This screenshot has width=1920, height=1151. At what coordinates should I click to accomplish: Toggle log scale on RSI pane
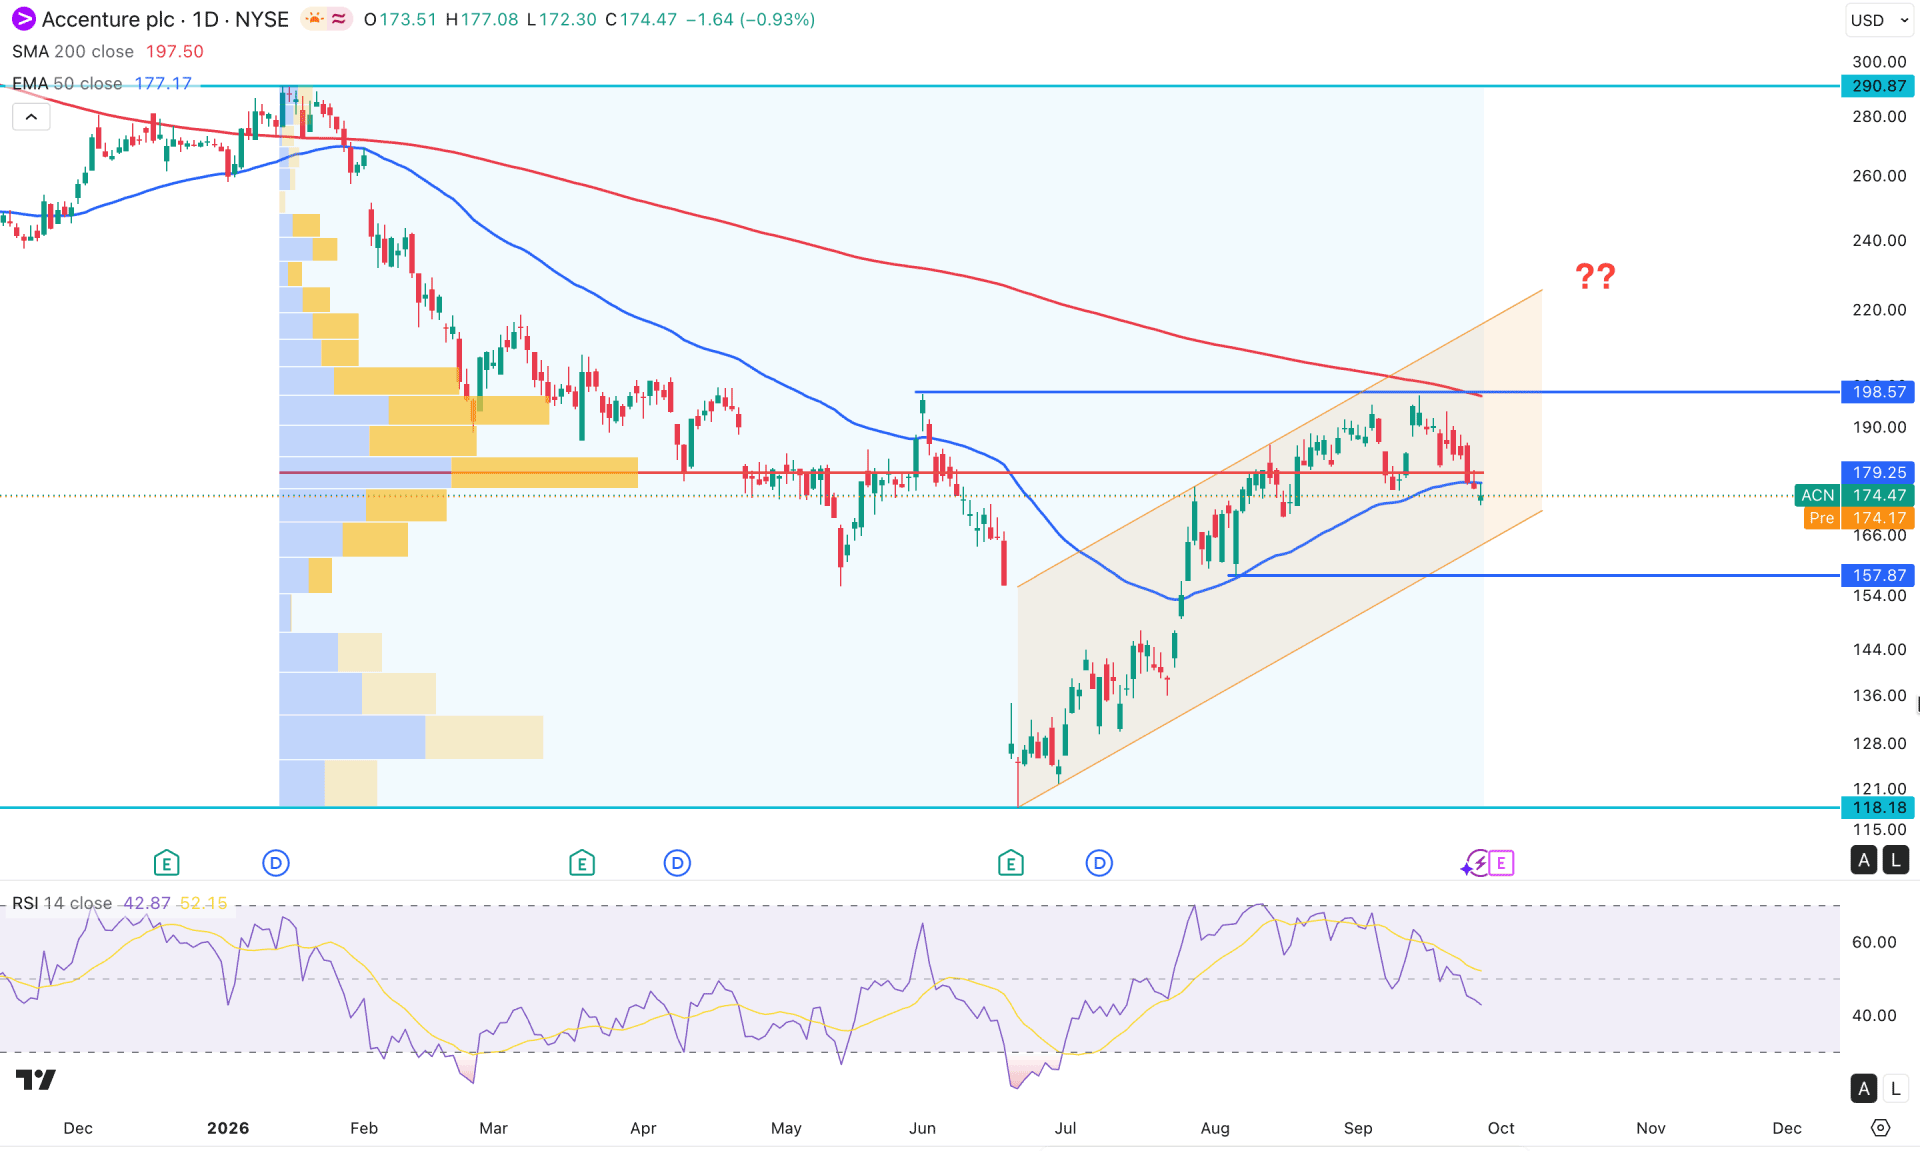click(1895, 1089)
